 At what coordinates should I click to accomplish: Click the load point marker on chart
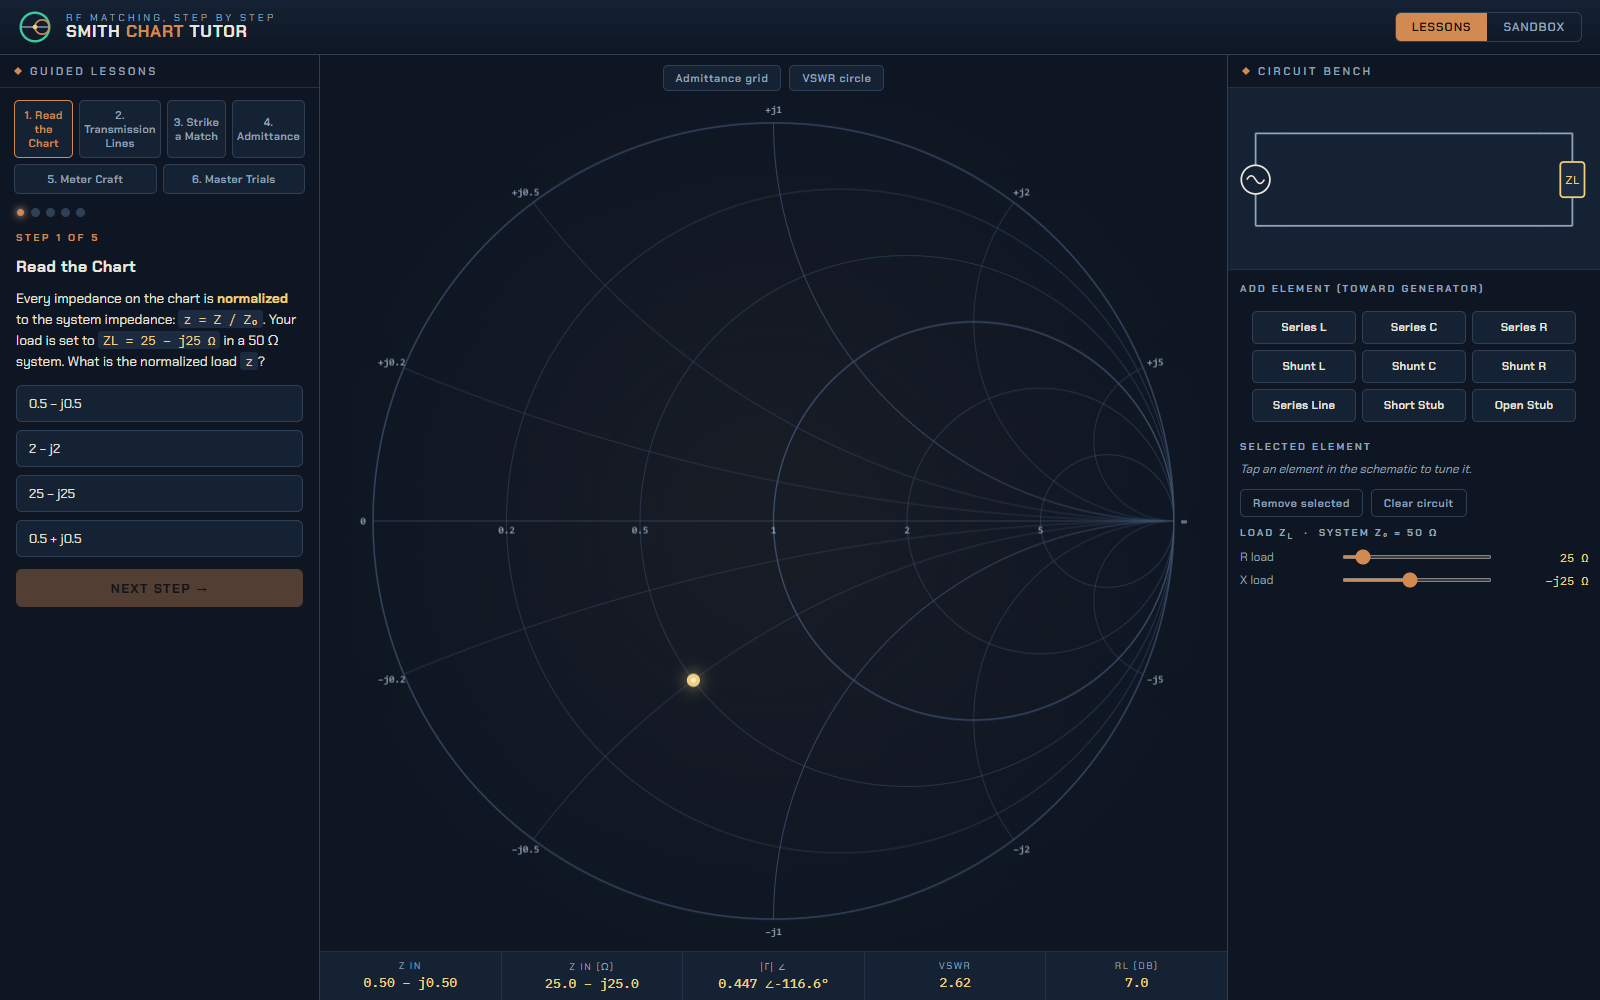693,680
